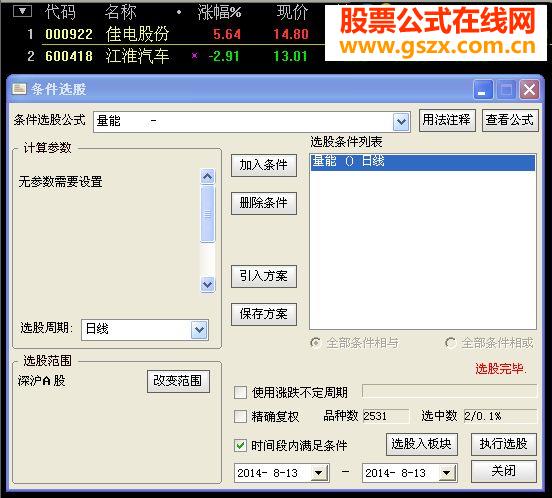Screen dimensions: 552x498
Task: Select 全部条件相与 radio button
Action: click(315, 342)
